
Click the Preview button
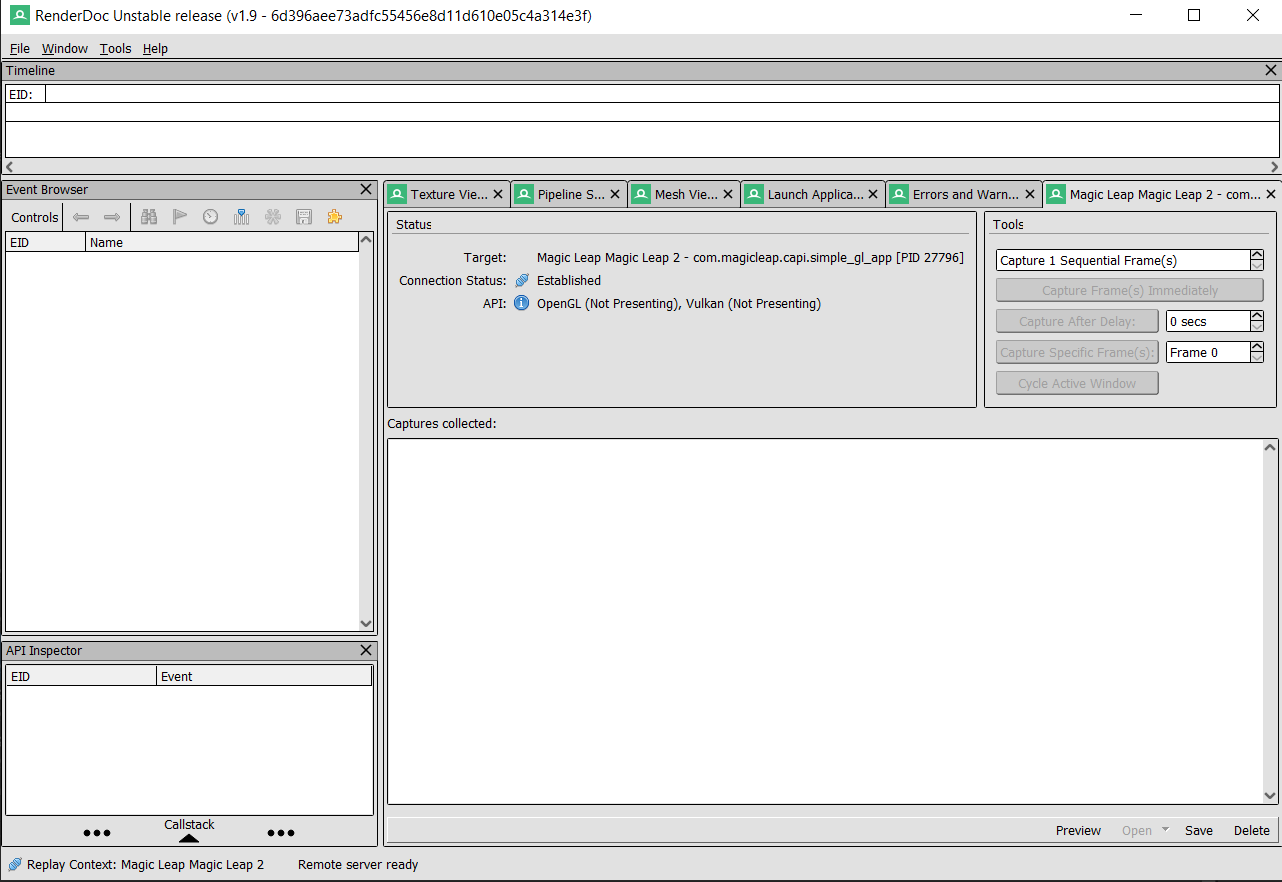coord(1078,830)
